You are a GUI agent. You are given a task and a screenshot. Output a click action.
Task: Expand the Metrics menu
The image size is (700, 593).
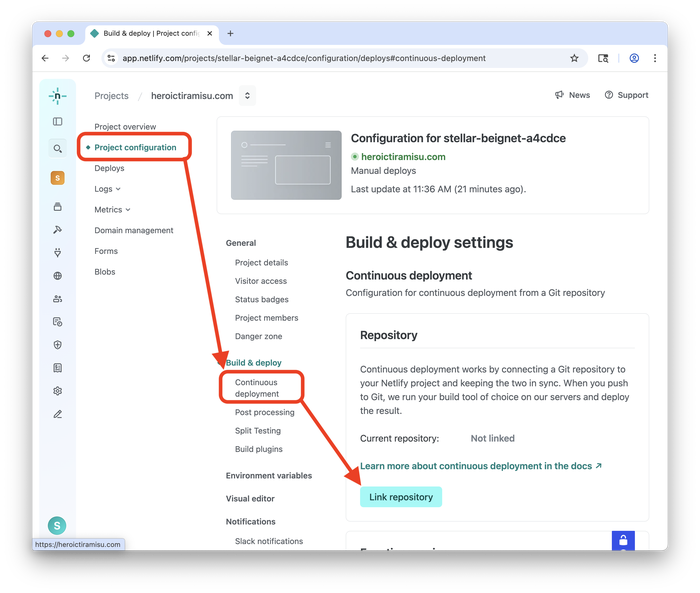tap(112, 209)
